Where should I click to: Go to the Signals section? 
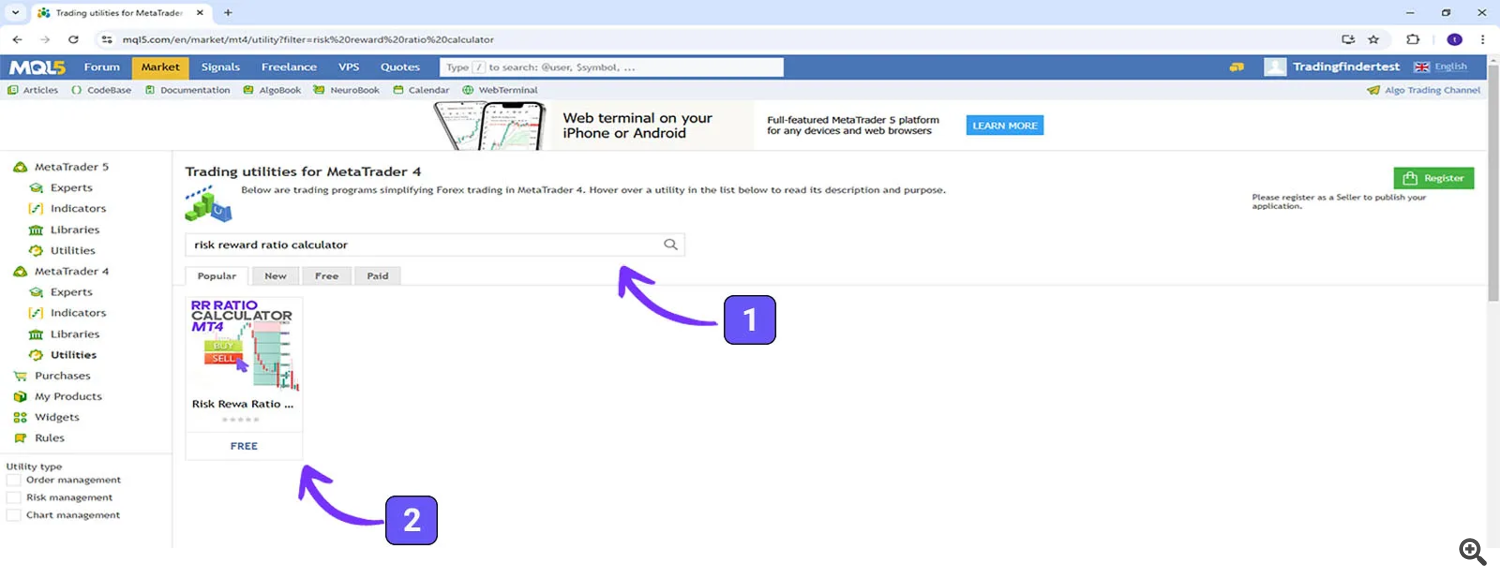point(220,67)
